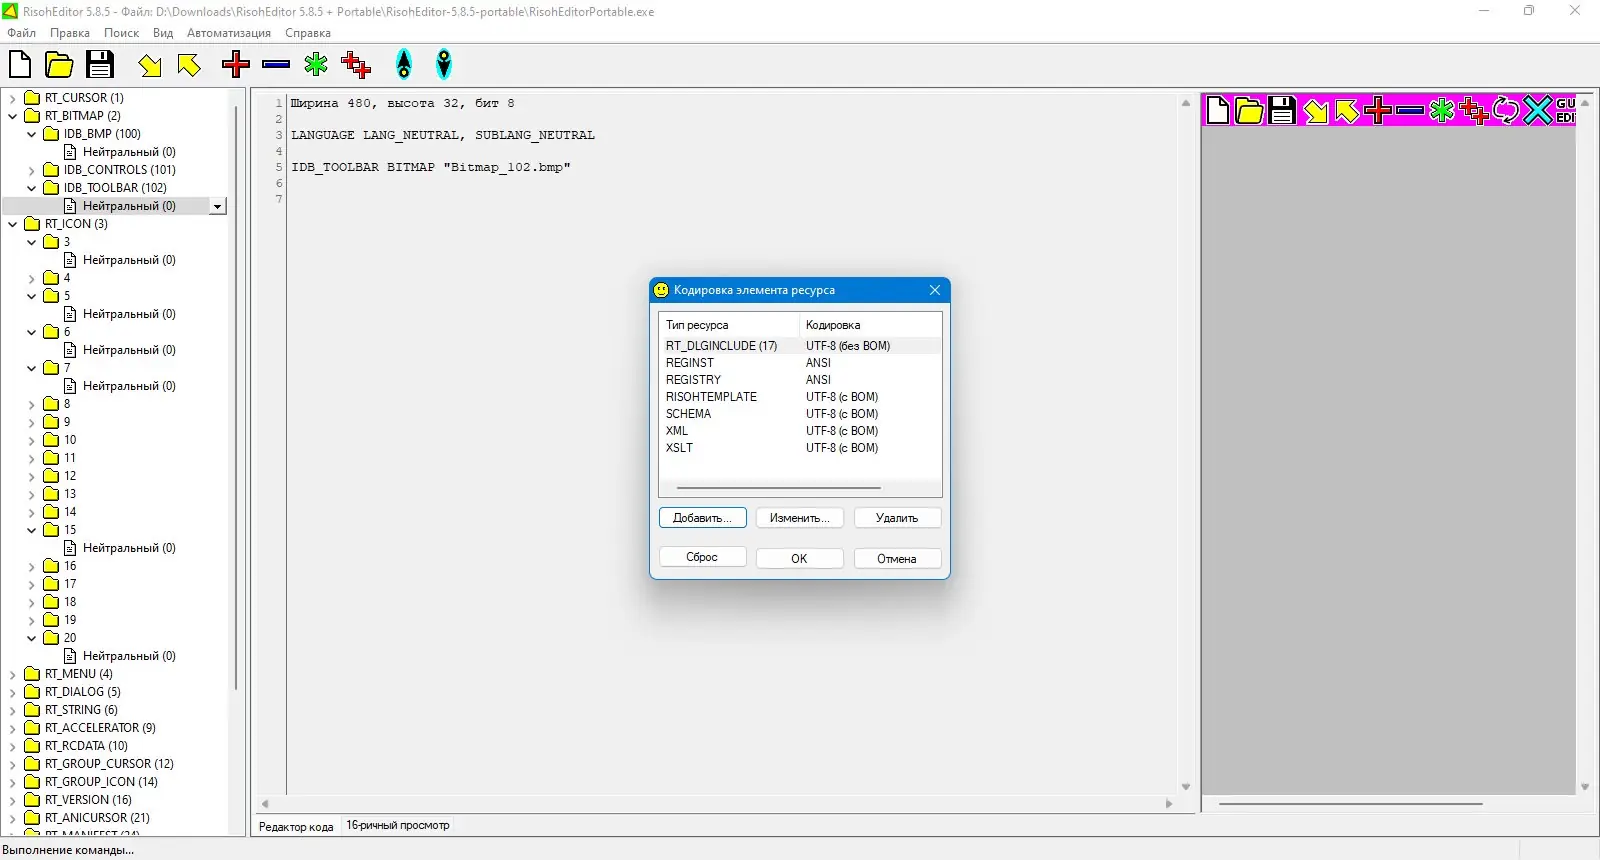Click the dialog list horizontal scrollbar
The width and height of the screenshot is (1600, 860).
coord(779,488)
